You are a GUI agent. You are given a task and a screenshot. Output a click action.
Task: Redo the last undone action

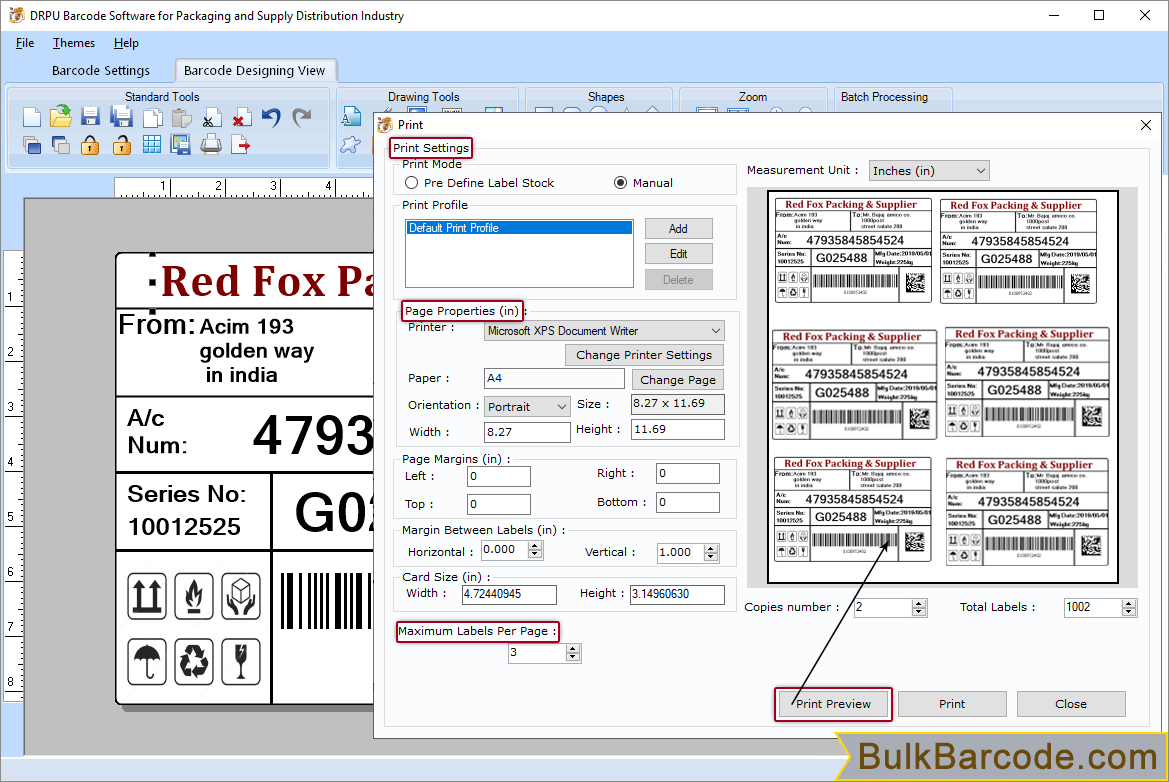pos(301,117)
